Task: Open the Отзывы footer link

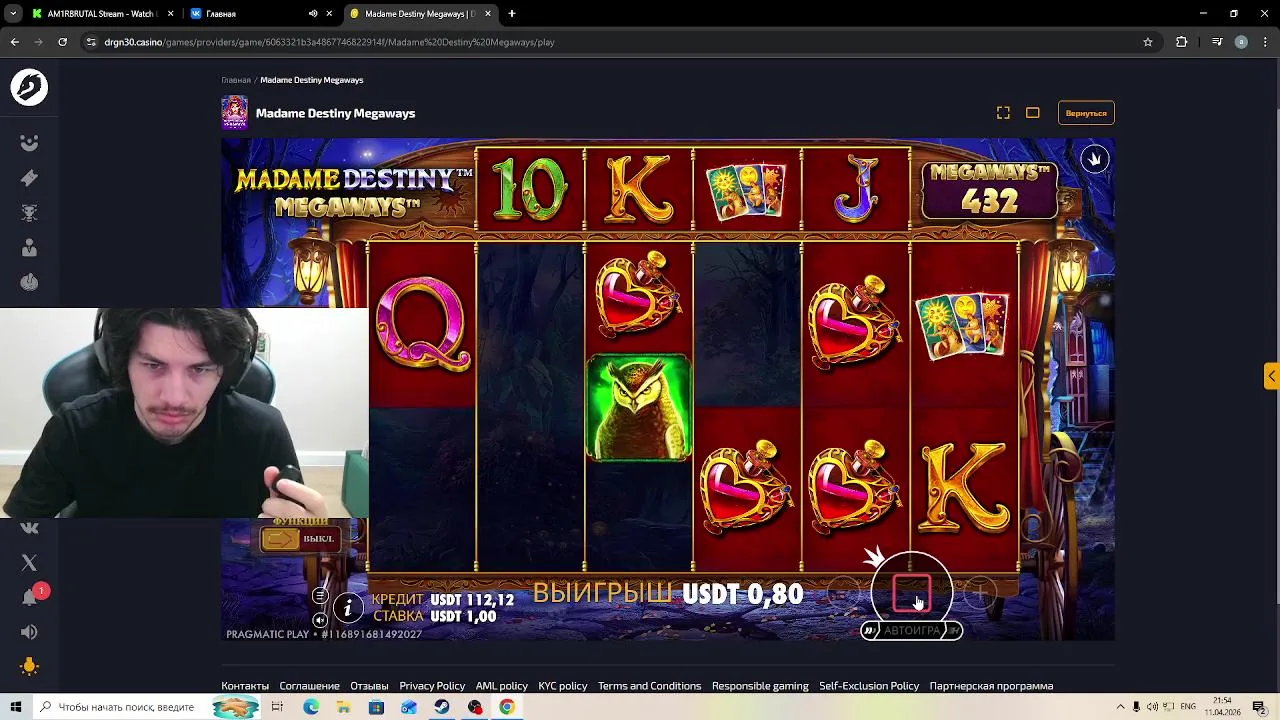Action: (369, 686)
